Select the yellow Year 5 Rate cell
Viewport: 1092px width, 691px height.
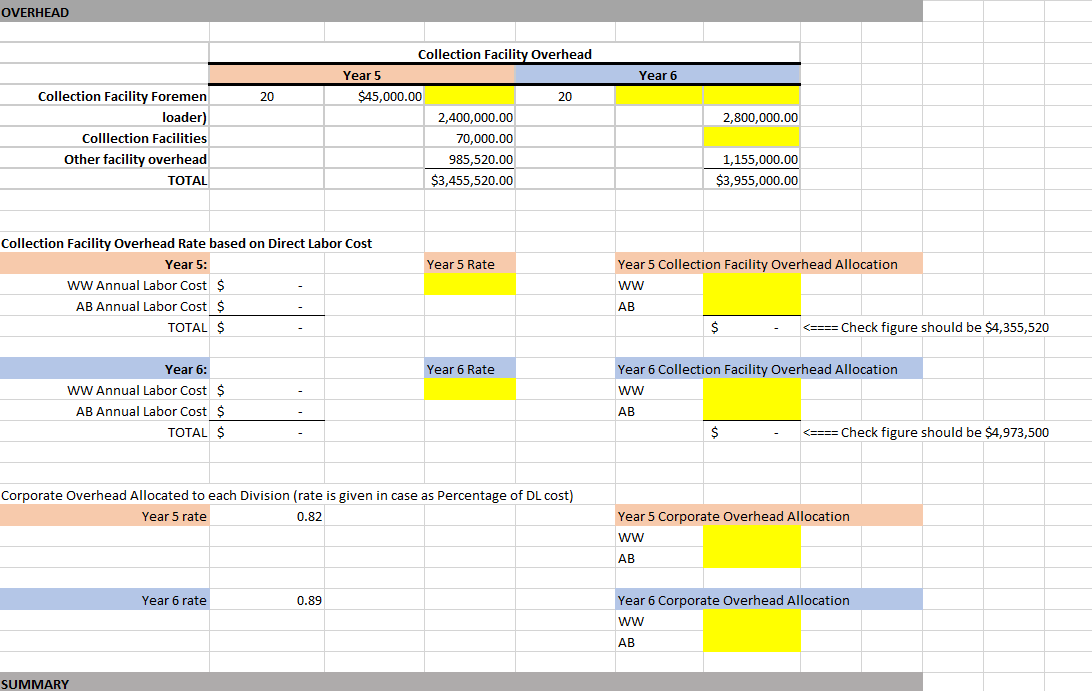(470, 285)
